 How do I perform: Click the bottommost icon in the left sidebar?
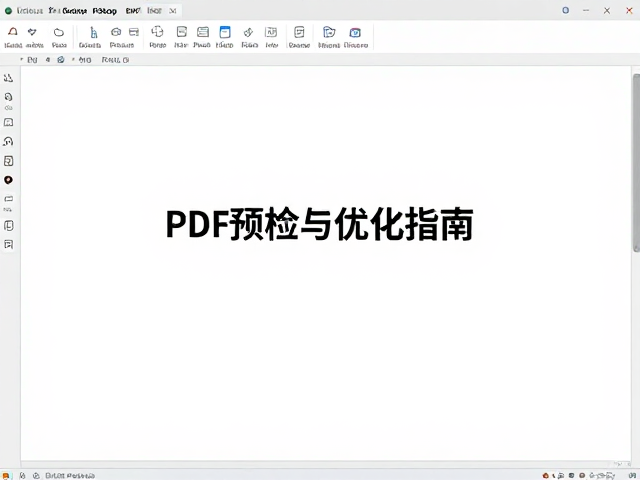pos(8,244)
